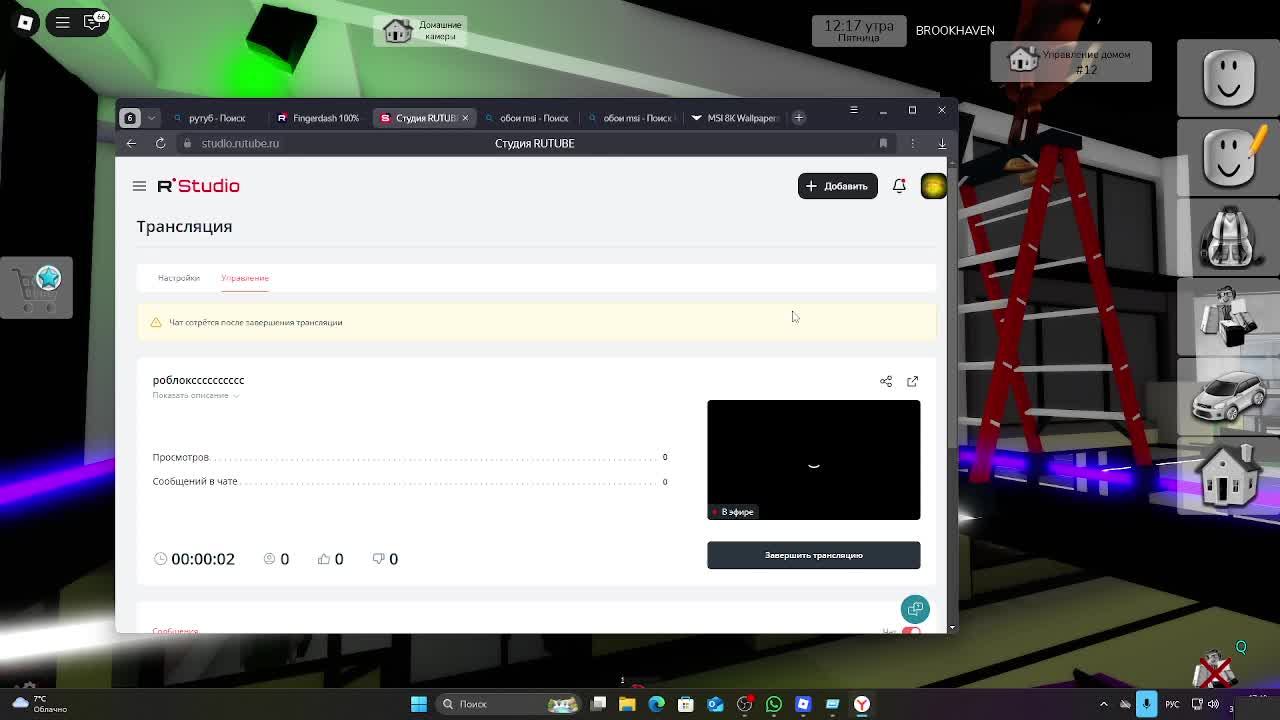Reload the studio.rutube.ru page
The height and width of the screenshot is (720, 1280).
pyautogui.click(x=160, y=143)
